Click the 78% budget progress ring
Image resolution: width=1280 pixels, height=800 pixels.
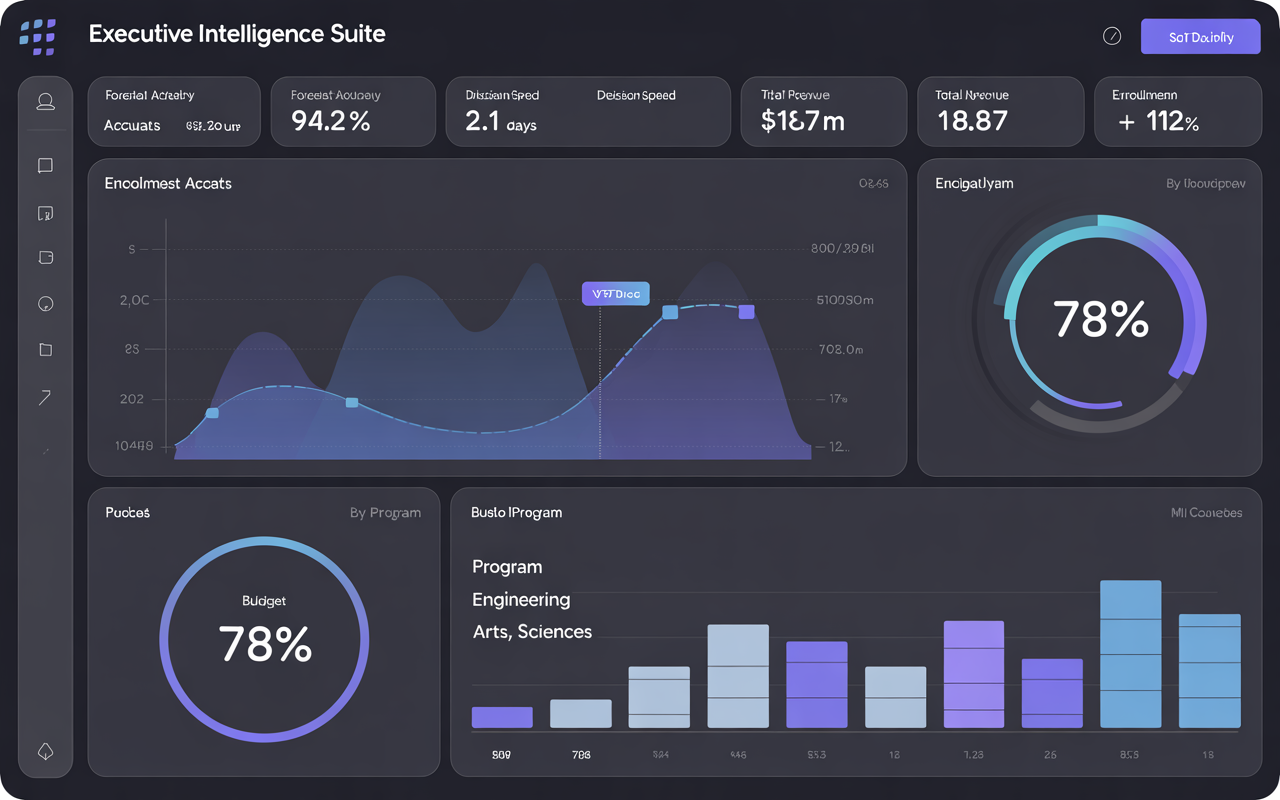[264, 639]
